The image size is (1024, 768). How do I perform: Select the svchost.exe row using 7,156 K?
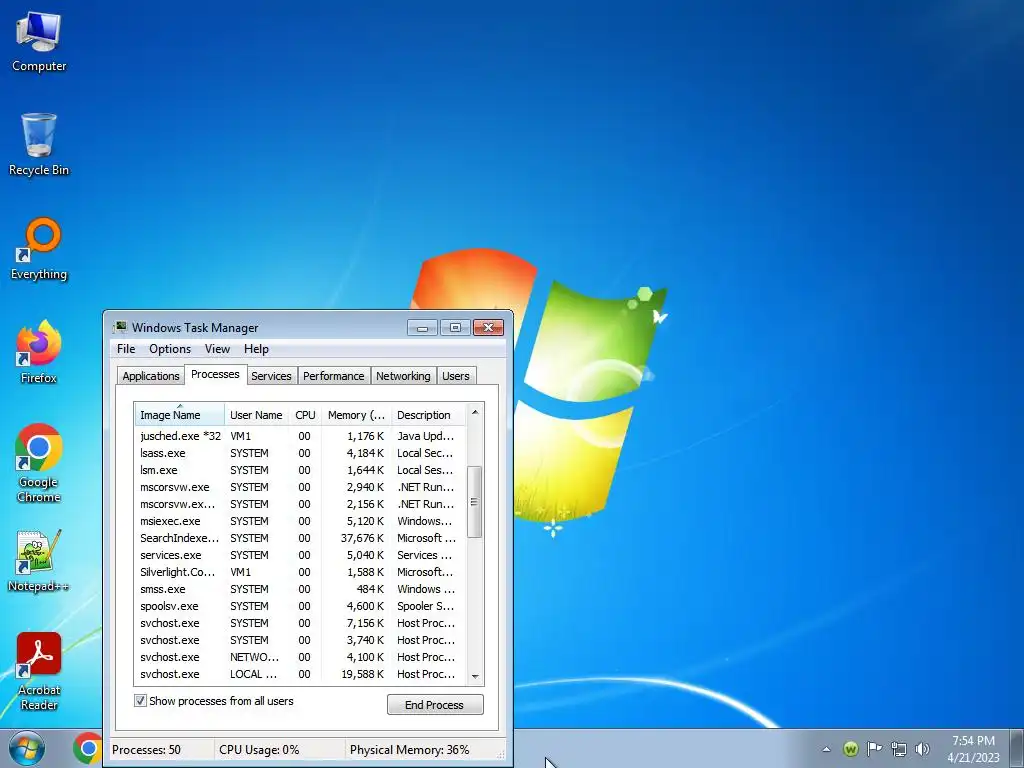coord(300,622)
